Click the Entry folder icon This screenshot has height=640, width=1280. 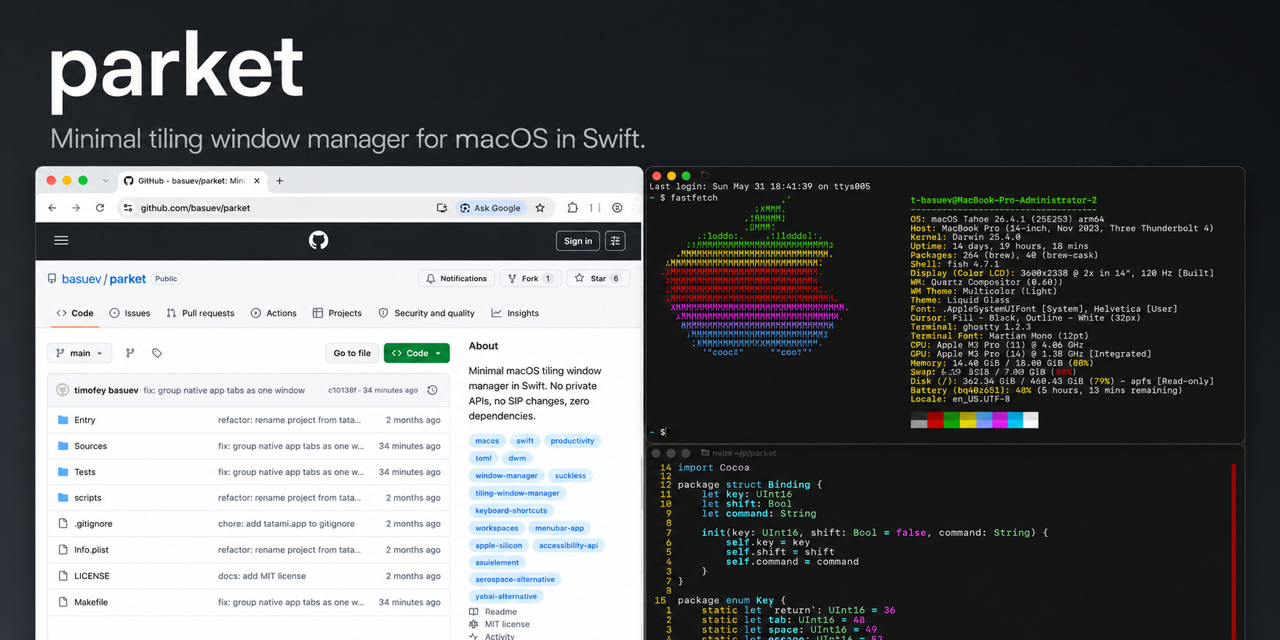click(x=63, y=420)
